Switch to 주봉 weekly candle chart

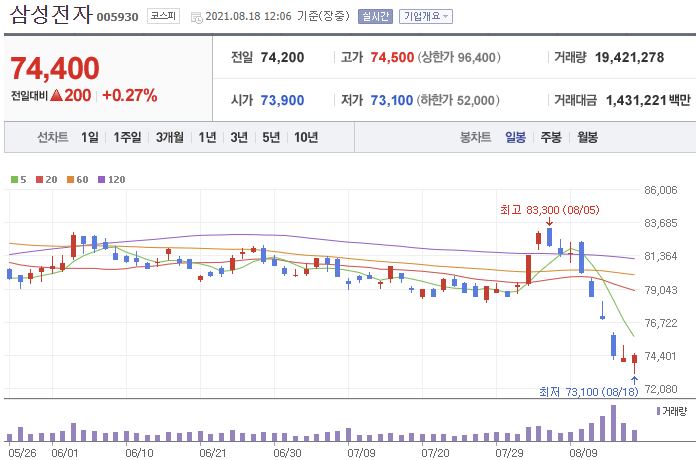click(551, 137)
